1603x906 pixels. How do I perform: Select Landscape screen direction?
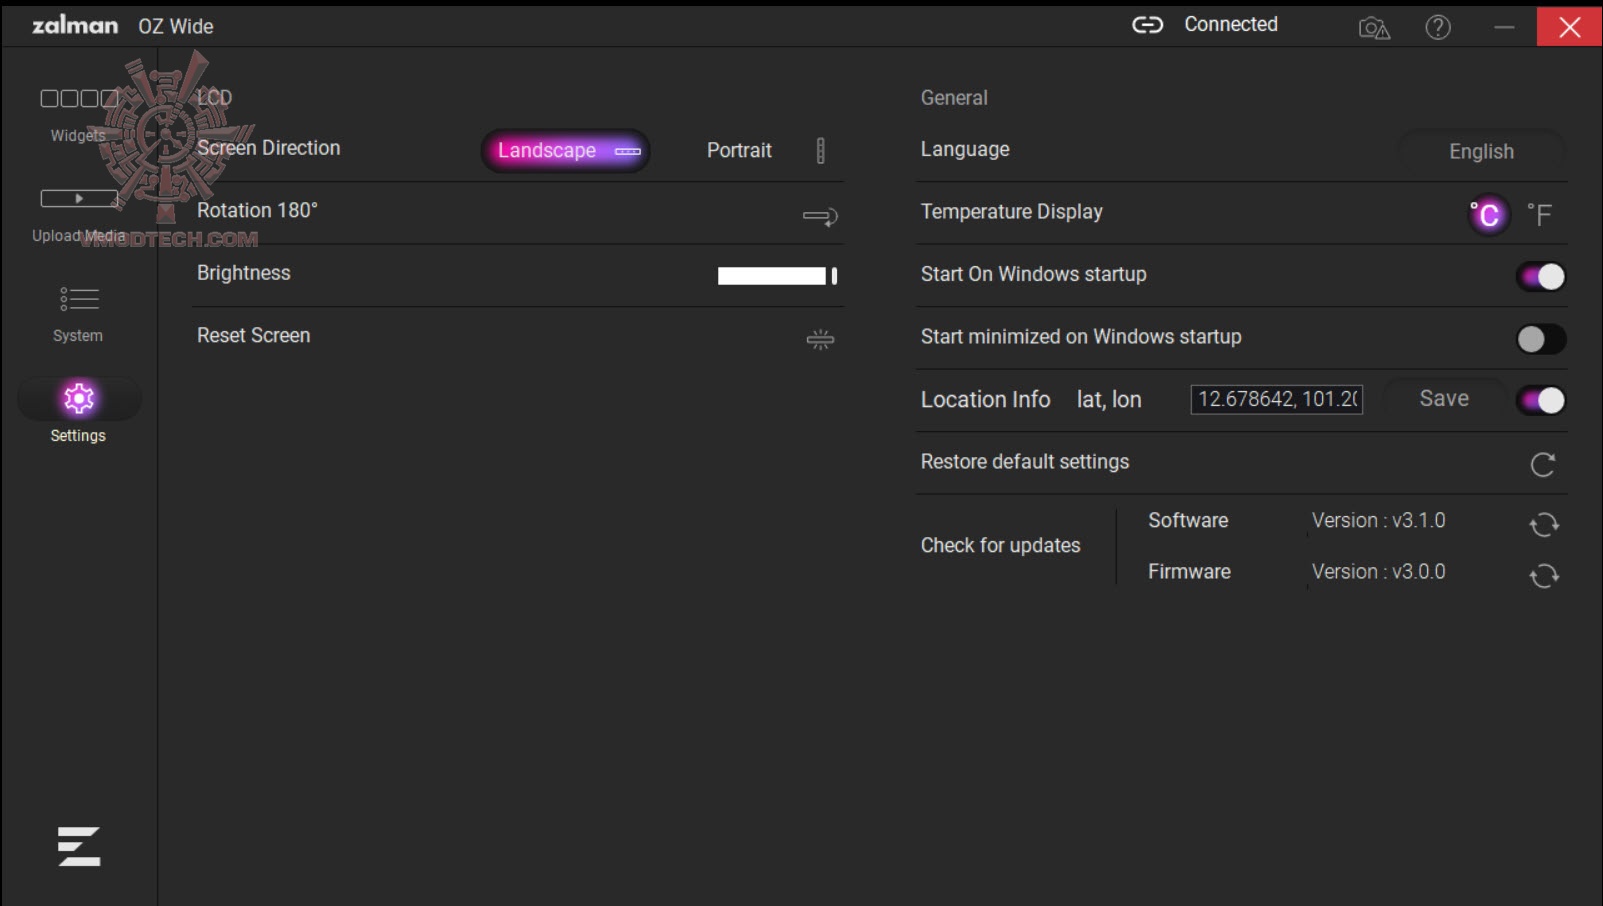point(566,151)
